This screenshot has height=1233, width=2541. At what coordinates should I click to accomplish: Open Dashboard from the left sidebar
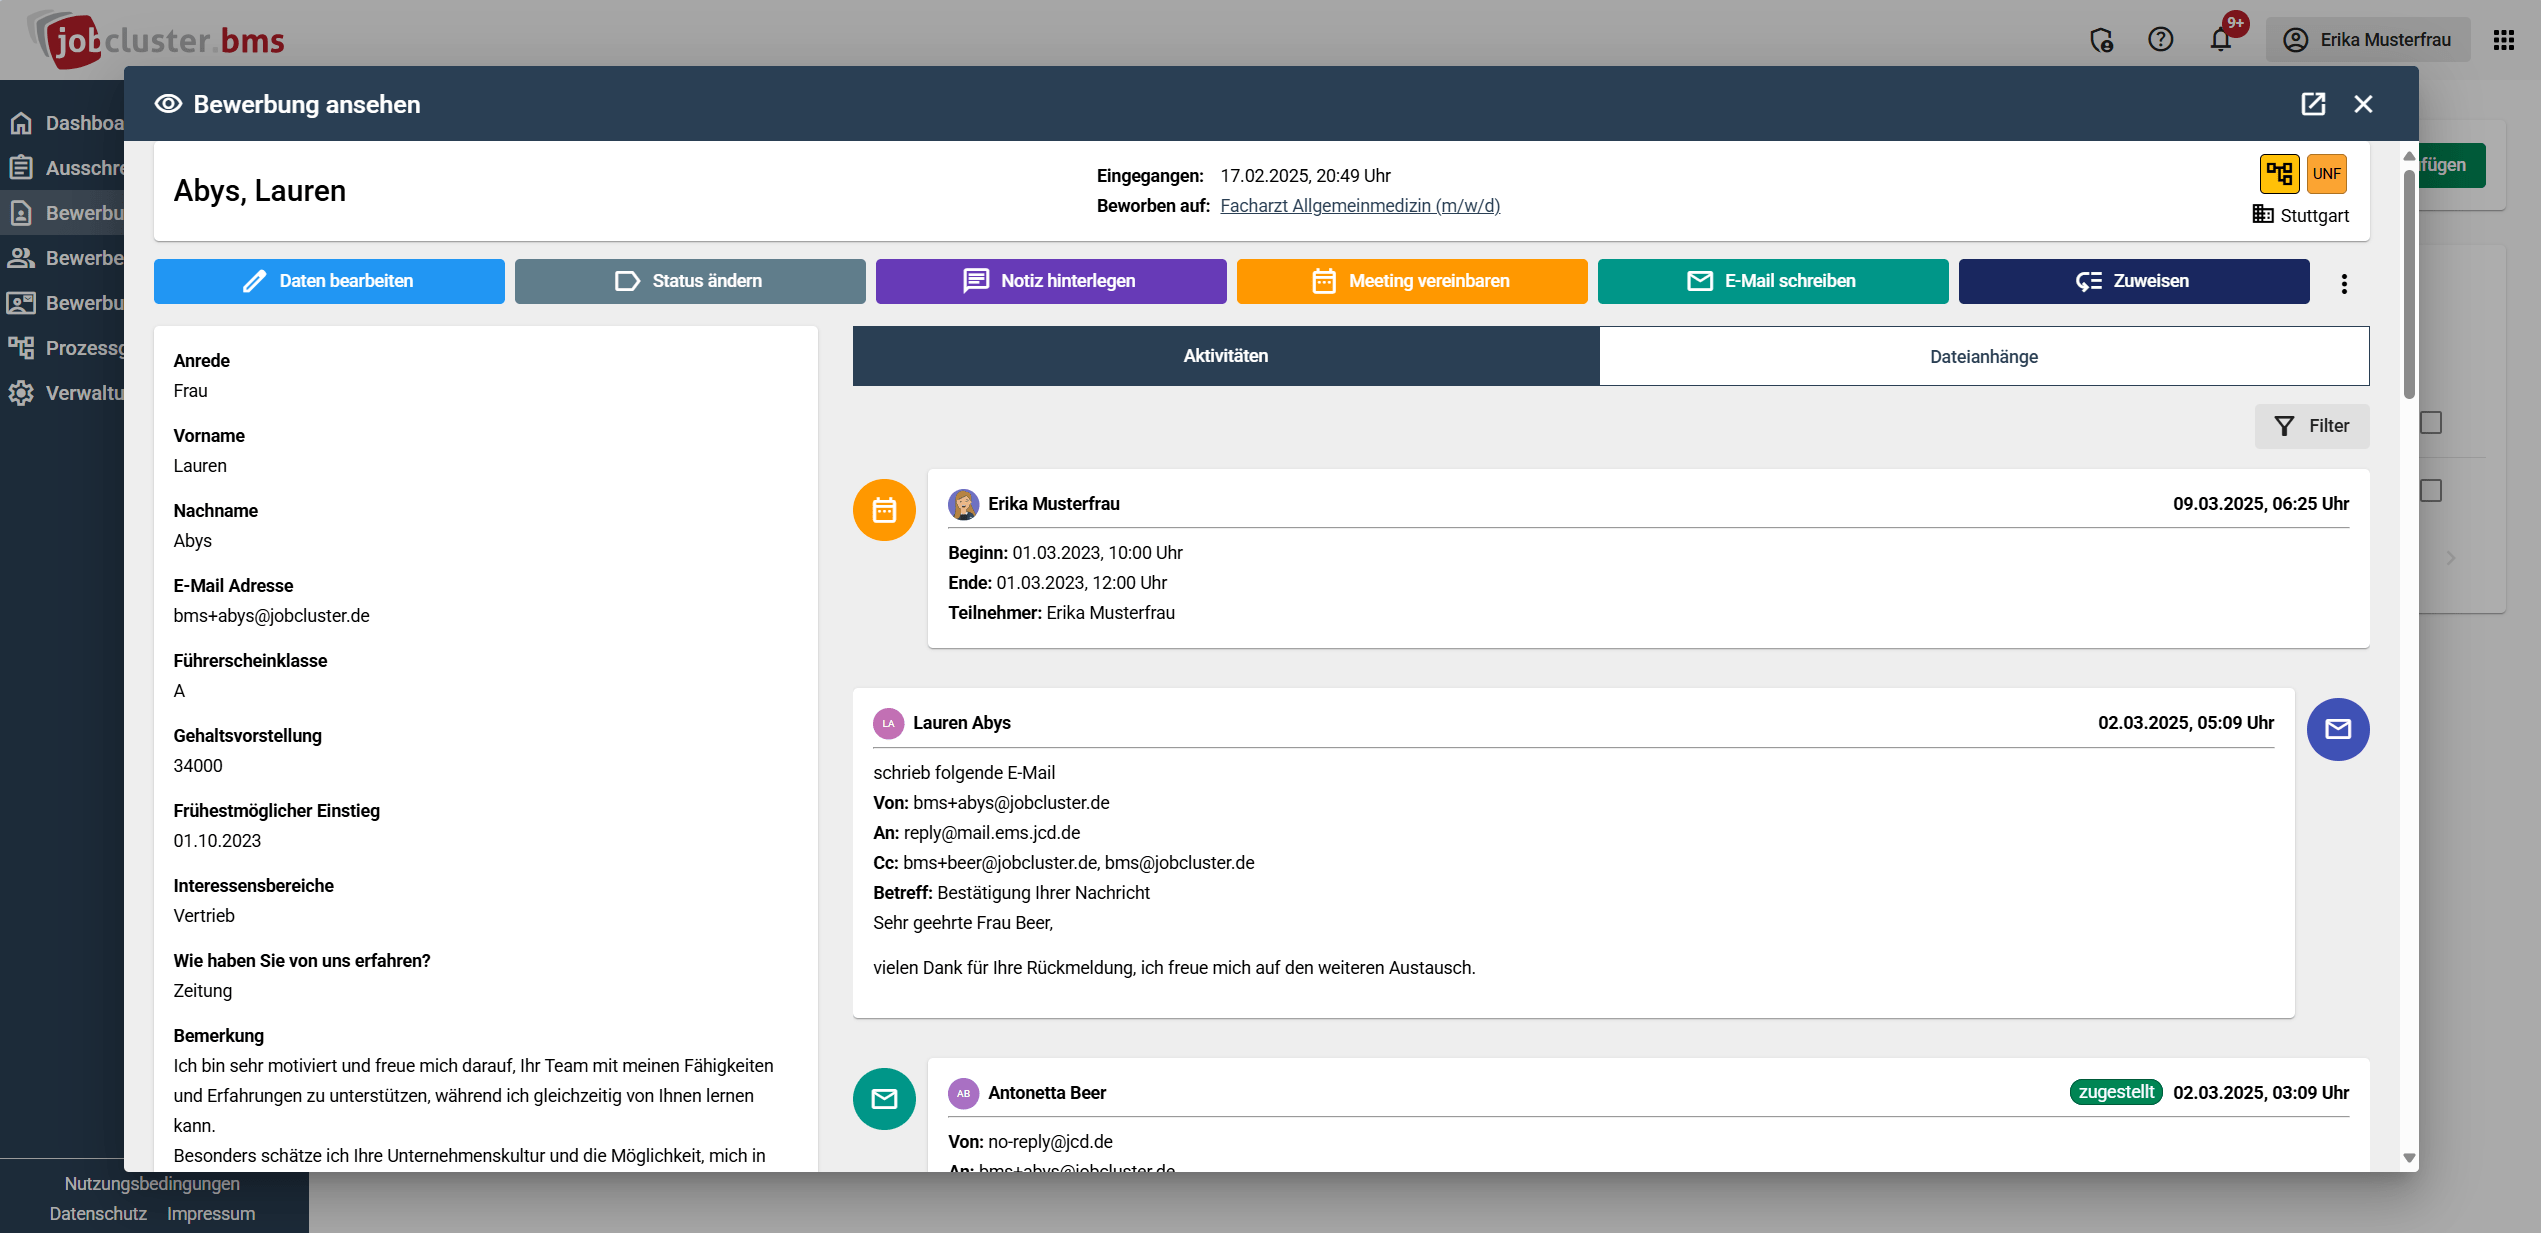[22, 122]
